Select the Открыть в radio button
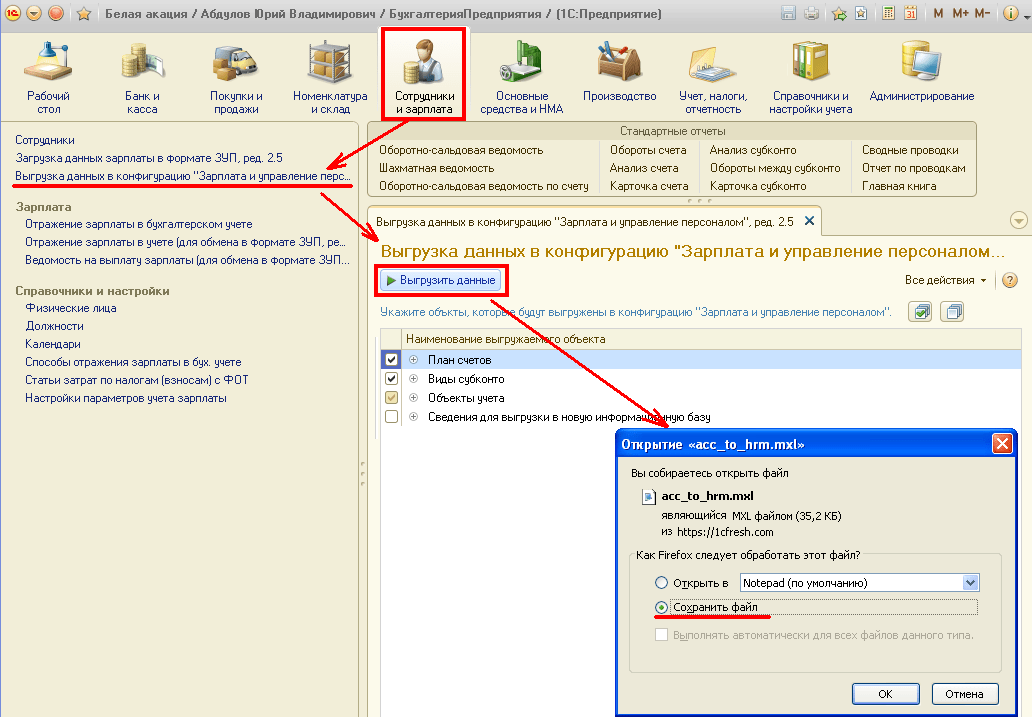This screenshot has height=717, width=1032. [x=661, y=583]
